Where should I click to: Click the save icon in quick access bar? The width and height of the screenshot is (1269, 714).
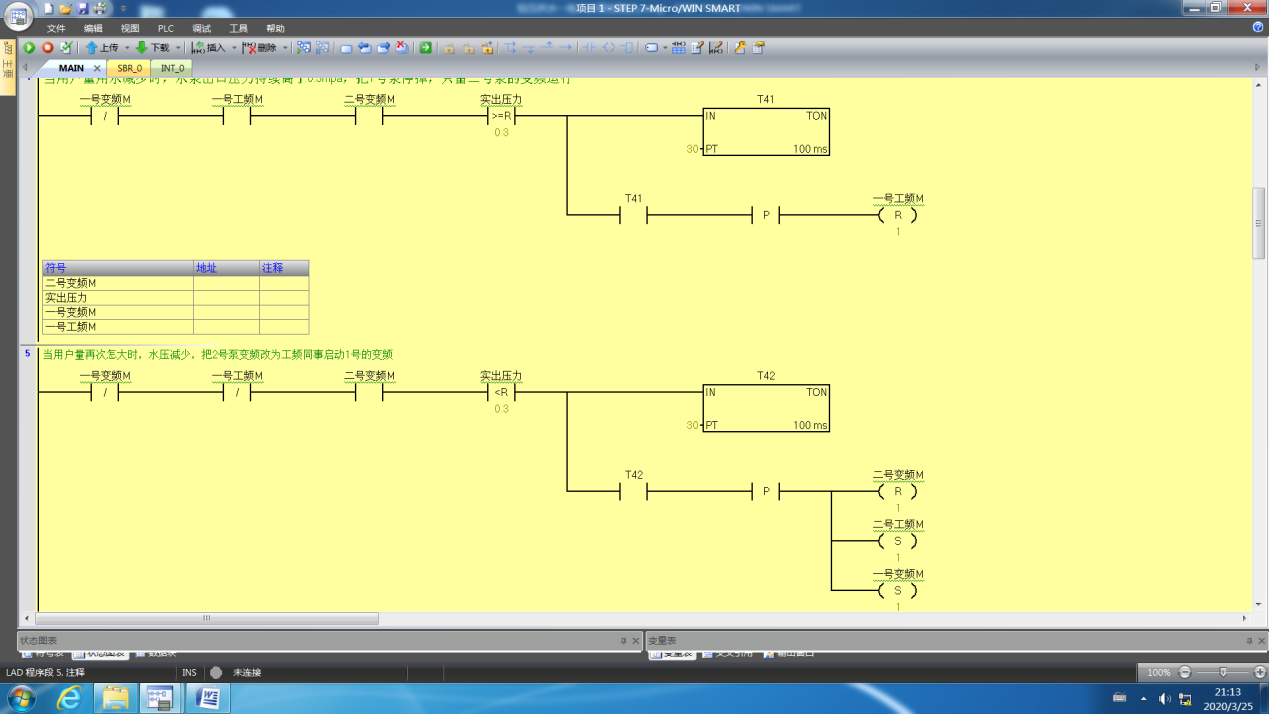83,9
